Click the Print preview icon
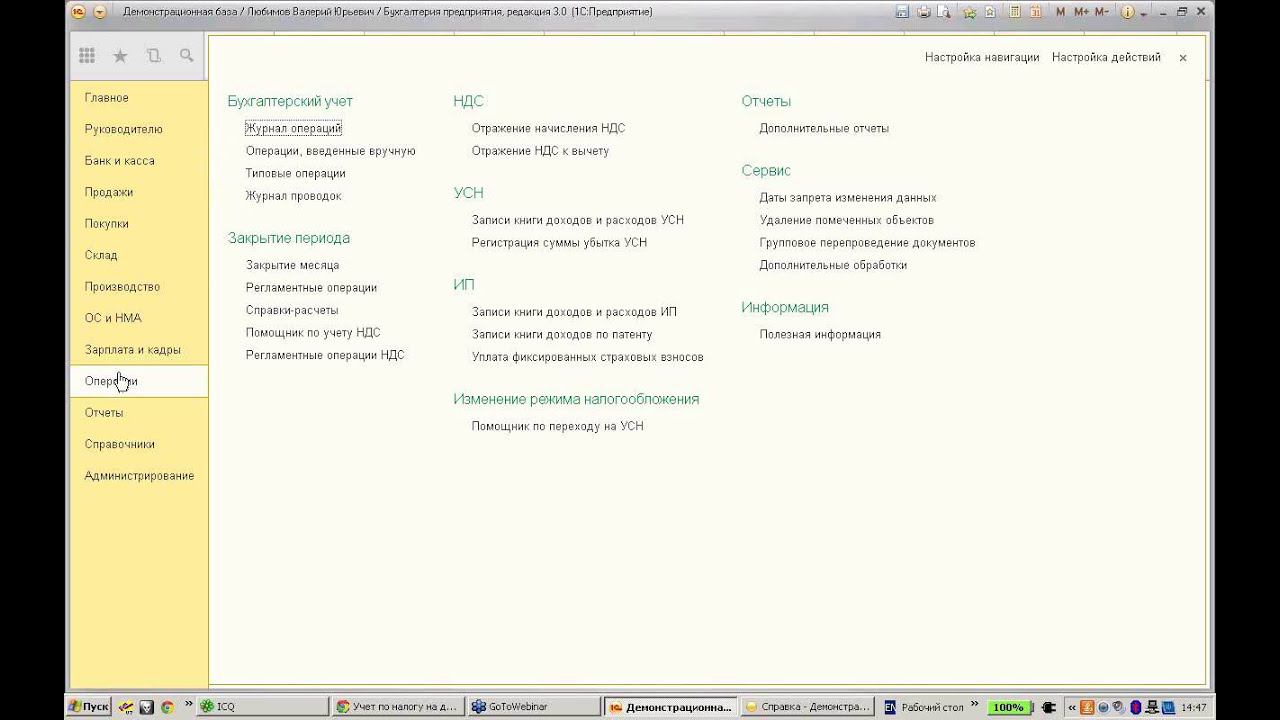Screen dimensions: 1280x720 point(944,12)
